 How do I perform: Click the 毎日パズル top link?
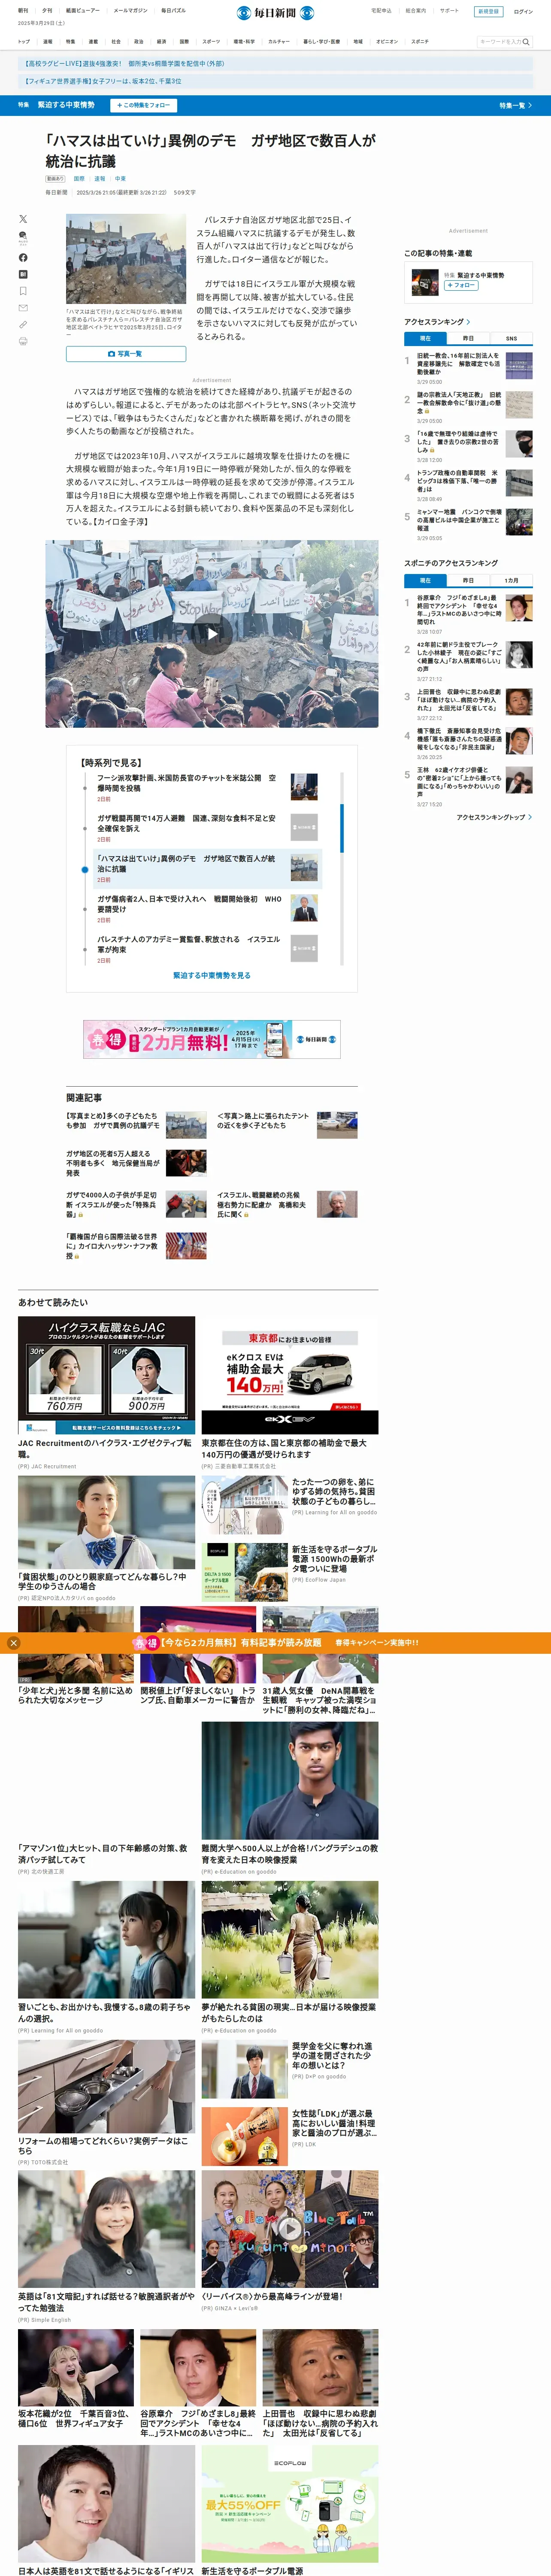point(173,10)
